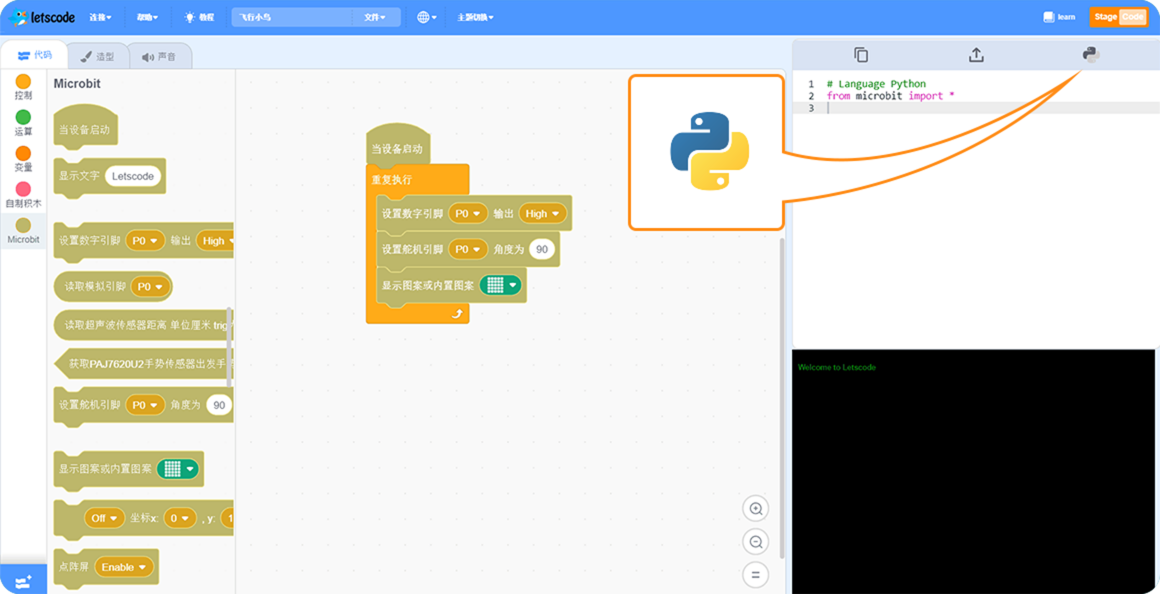
Task: Click the palette vertical scrollbar
Action: (229, 345)
